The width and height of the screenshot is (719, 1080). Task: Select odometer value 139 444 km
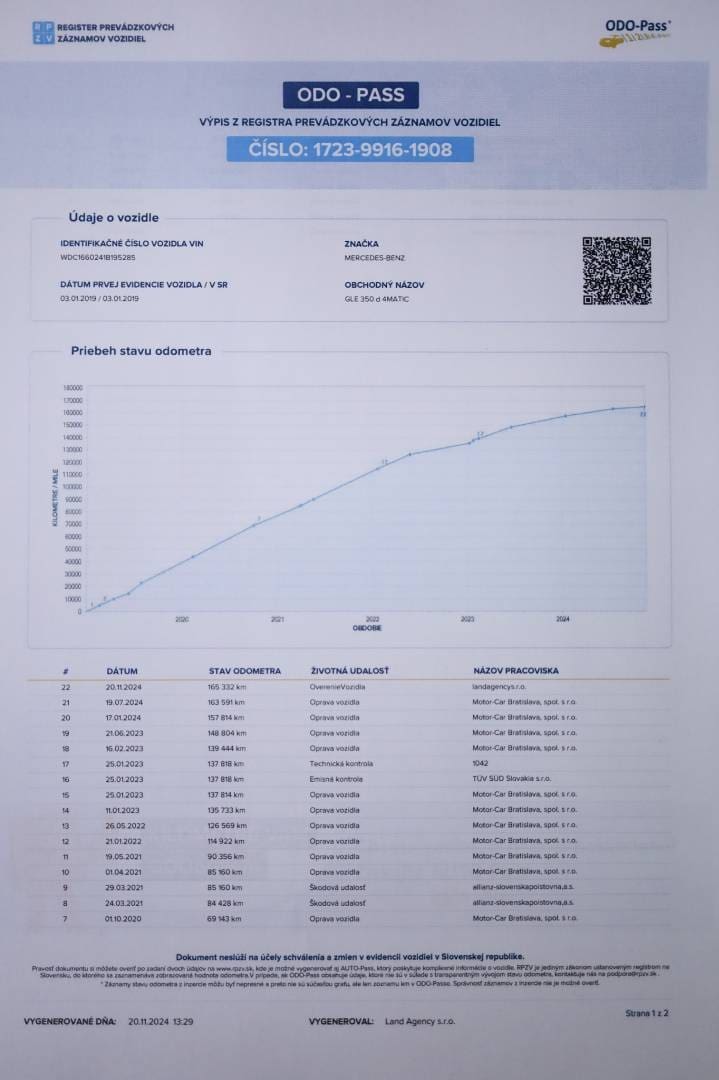pos(227,749)
